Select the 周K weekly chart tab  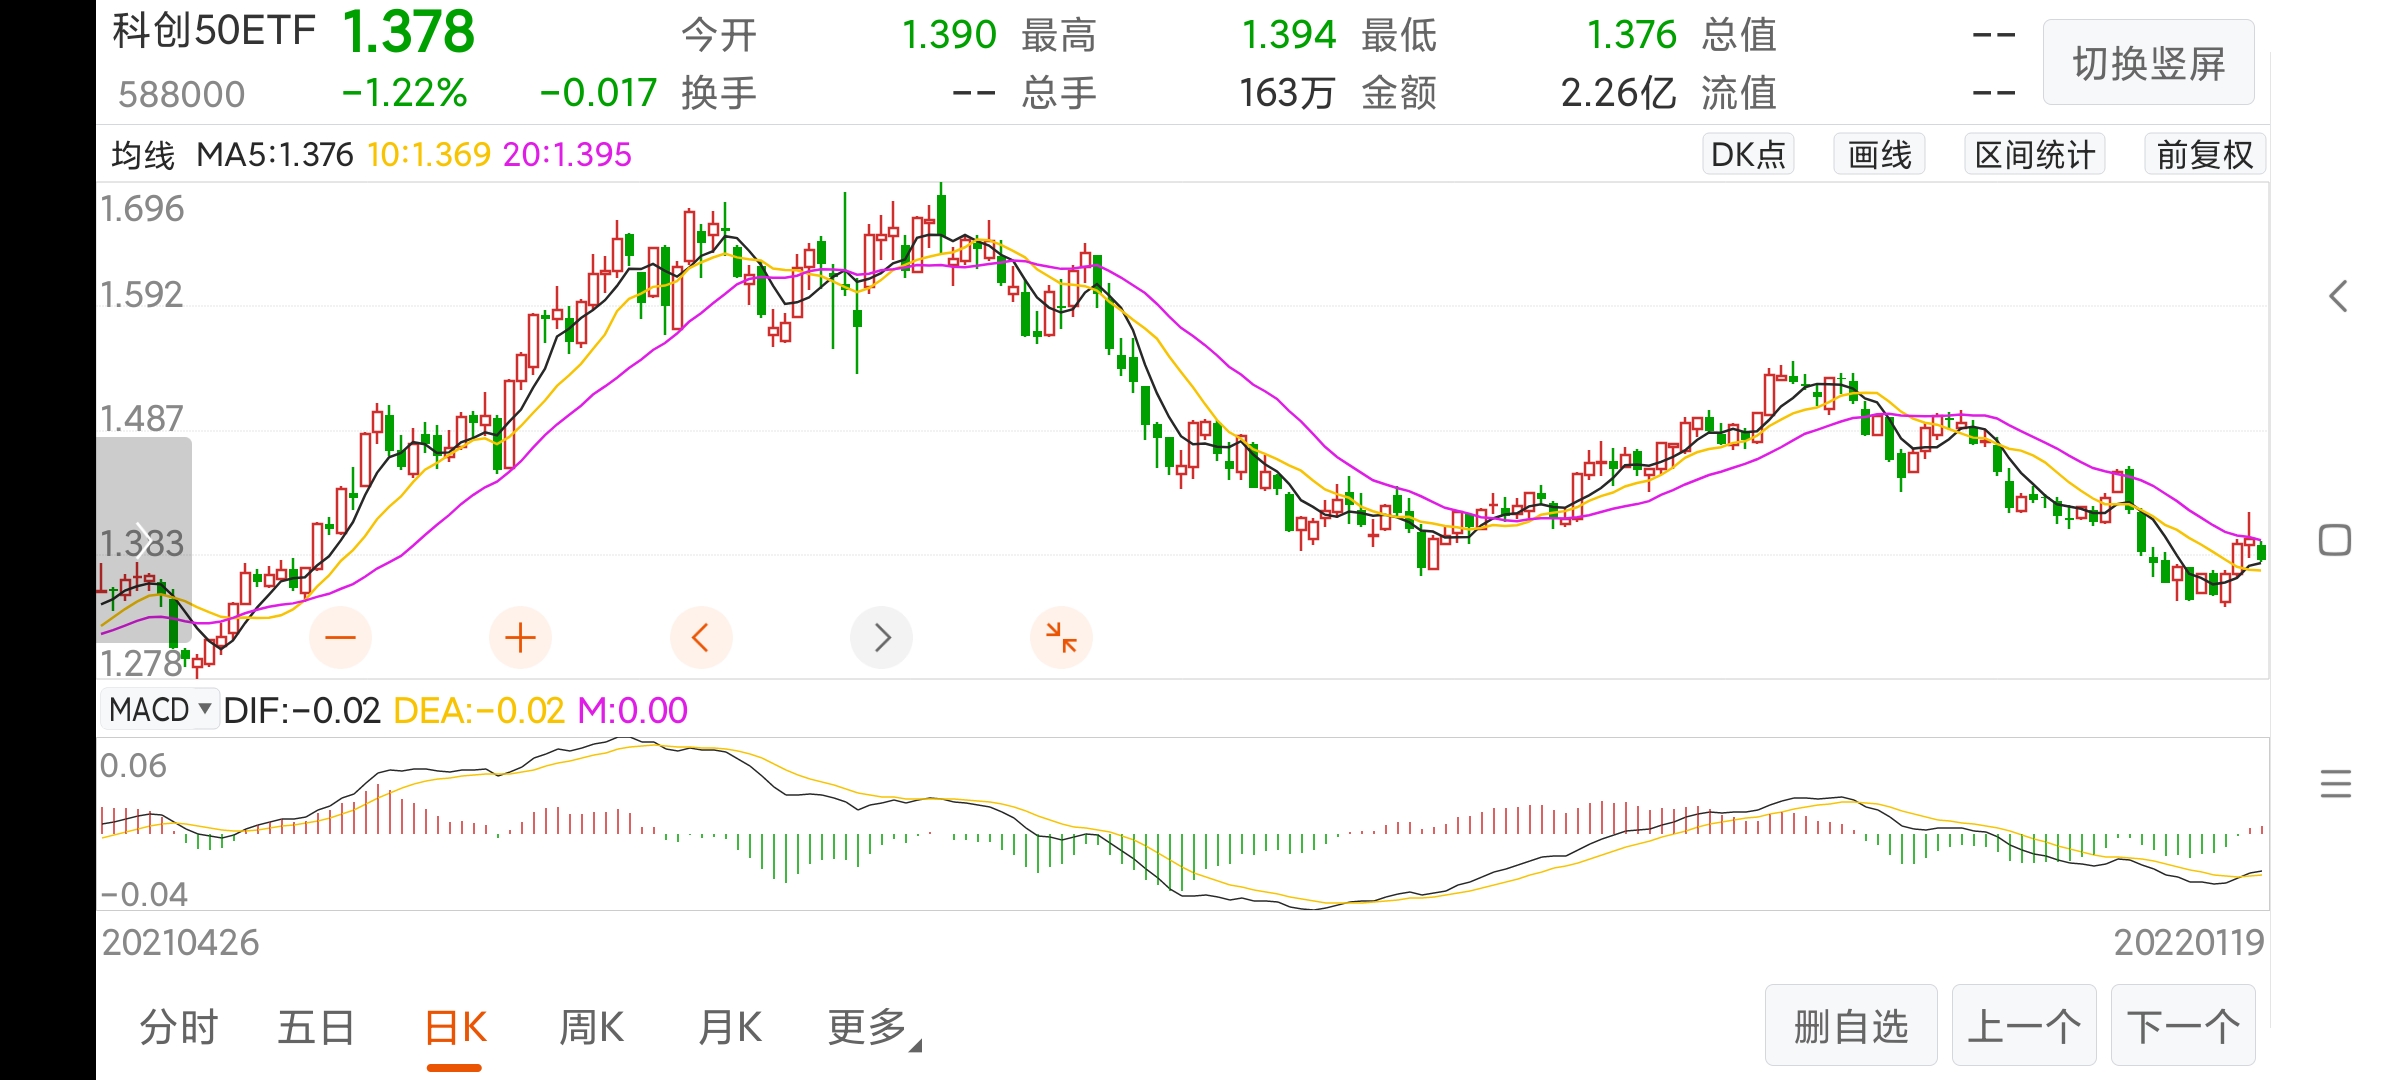coord(591,1027)
